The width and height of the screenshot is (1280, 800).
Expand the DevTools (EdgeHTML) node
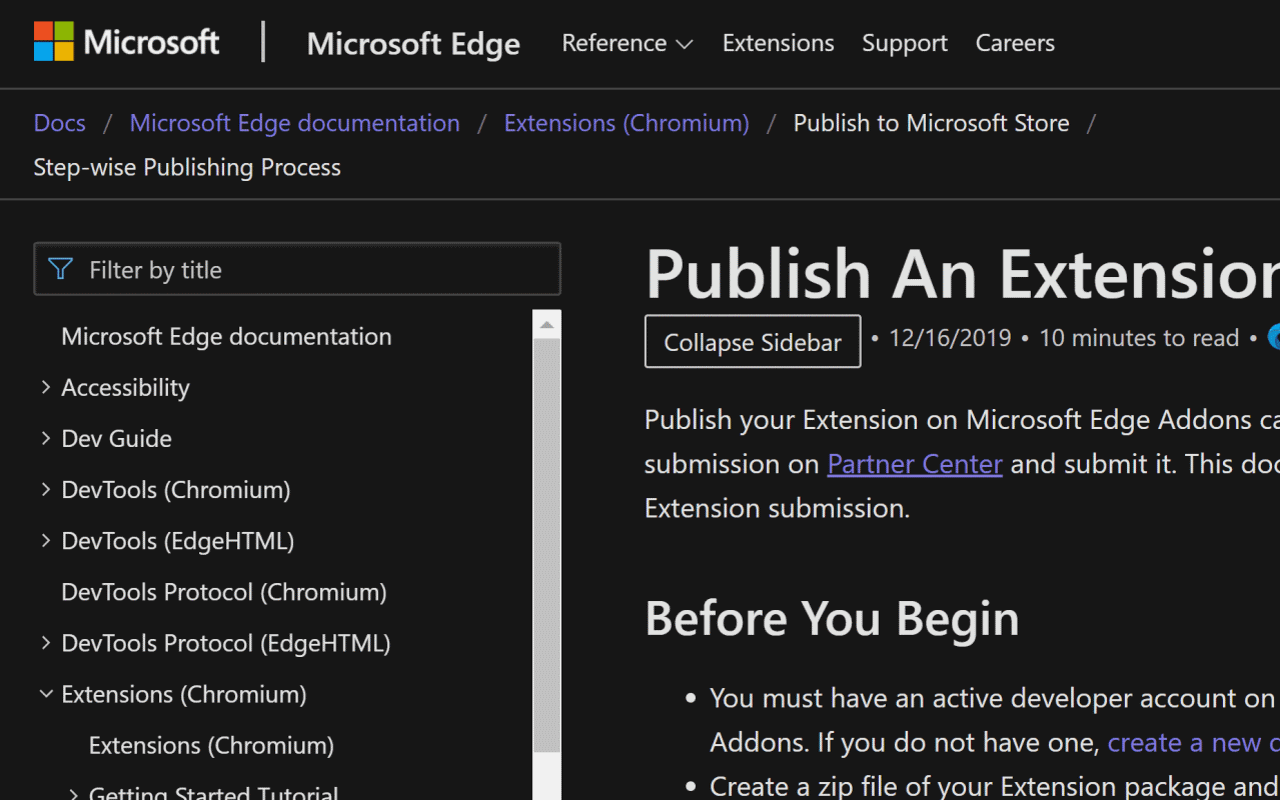click(46, 540)
